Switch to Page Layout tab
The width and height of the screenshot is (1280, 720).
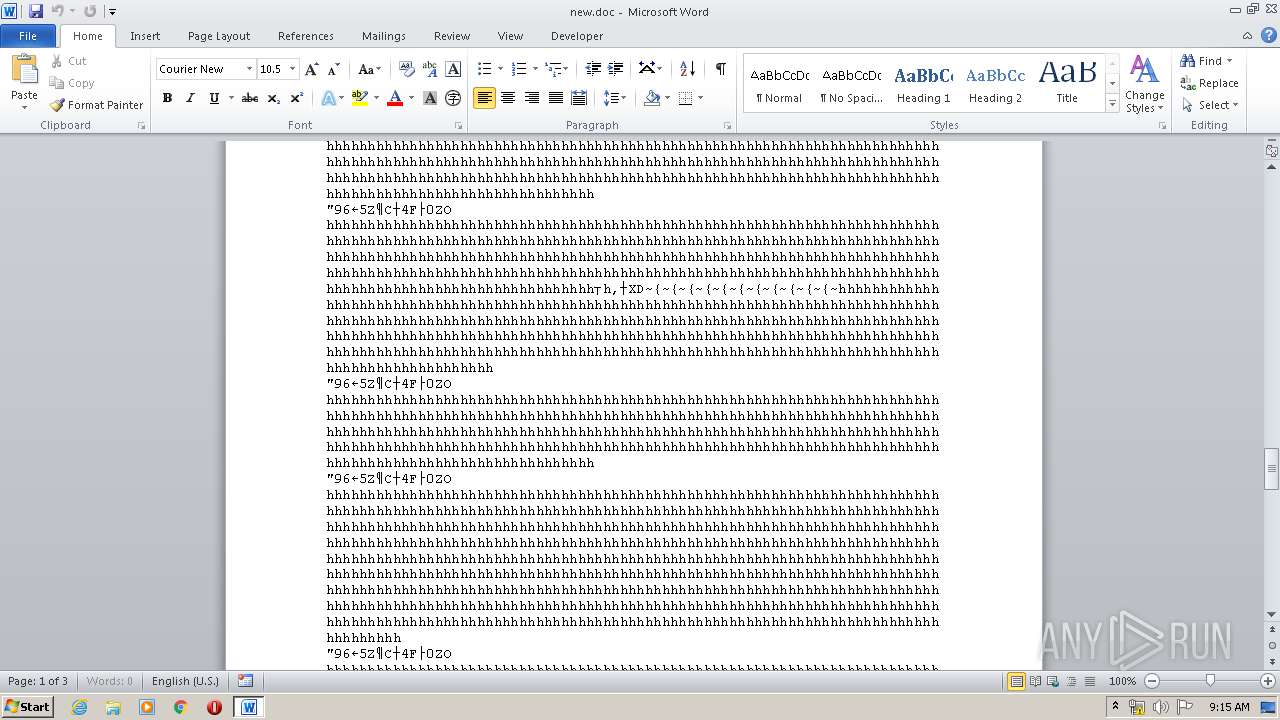pos(219,36)
